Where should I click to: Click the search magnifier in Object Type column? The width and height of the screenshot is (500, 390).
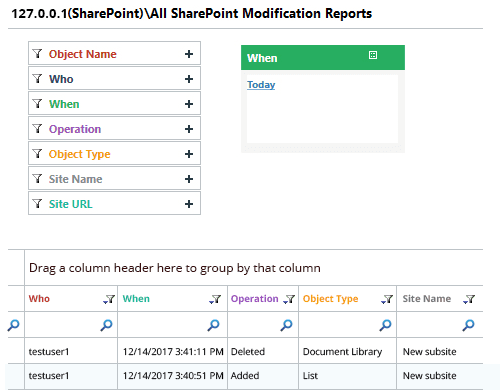coord(385,325)
